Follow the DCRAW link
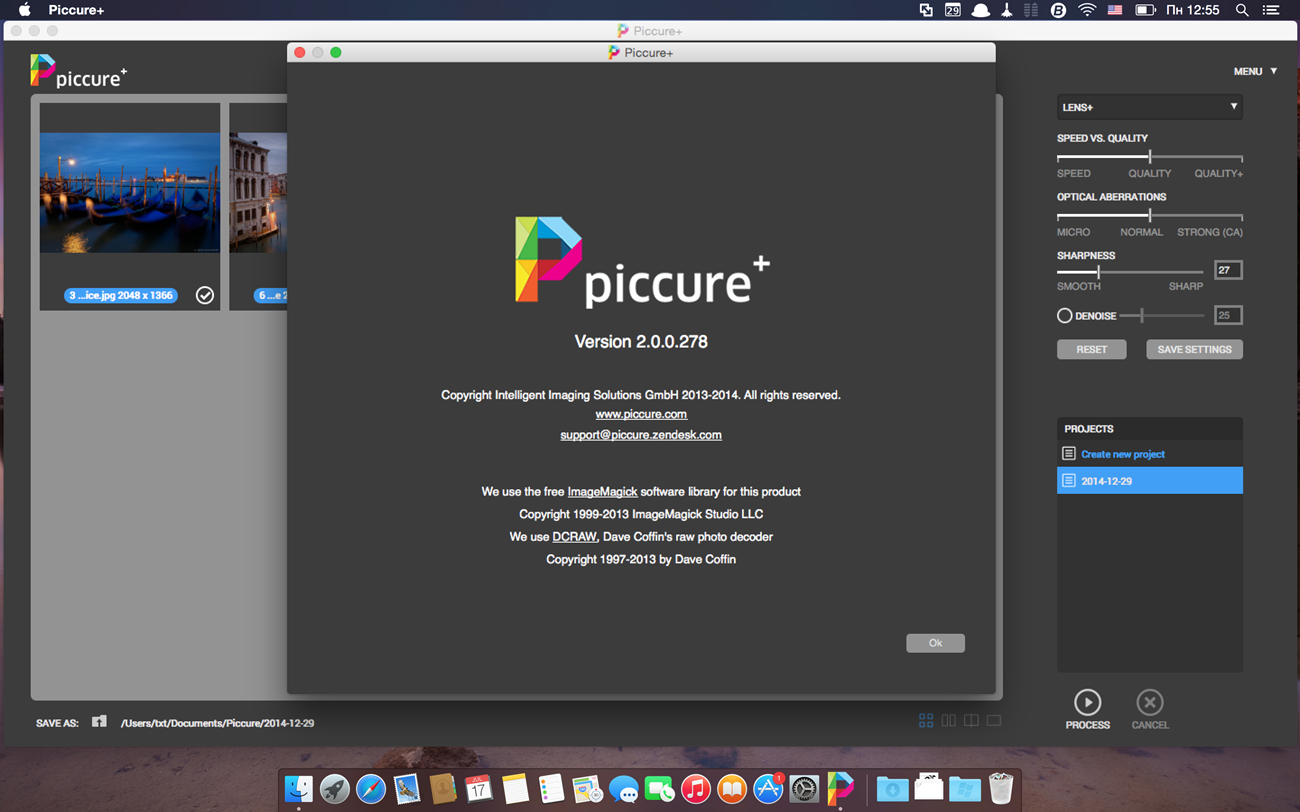The width and height of the screenshot is (1300, 812). tap(575, 537)
